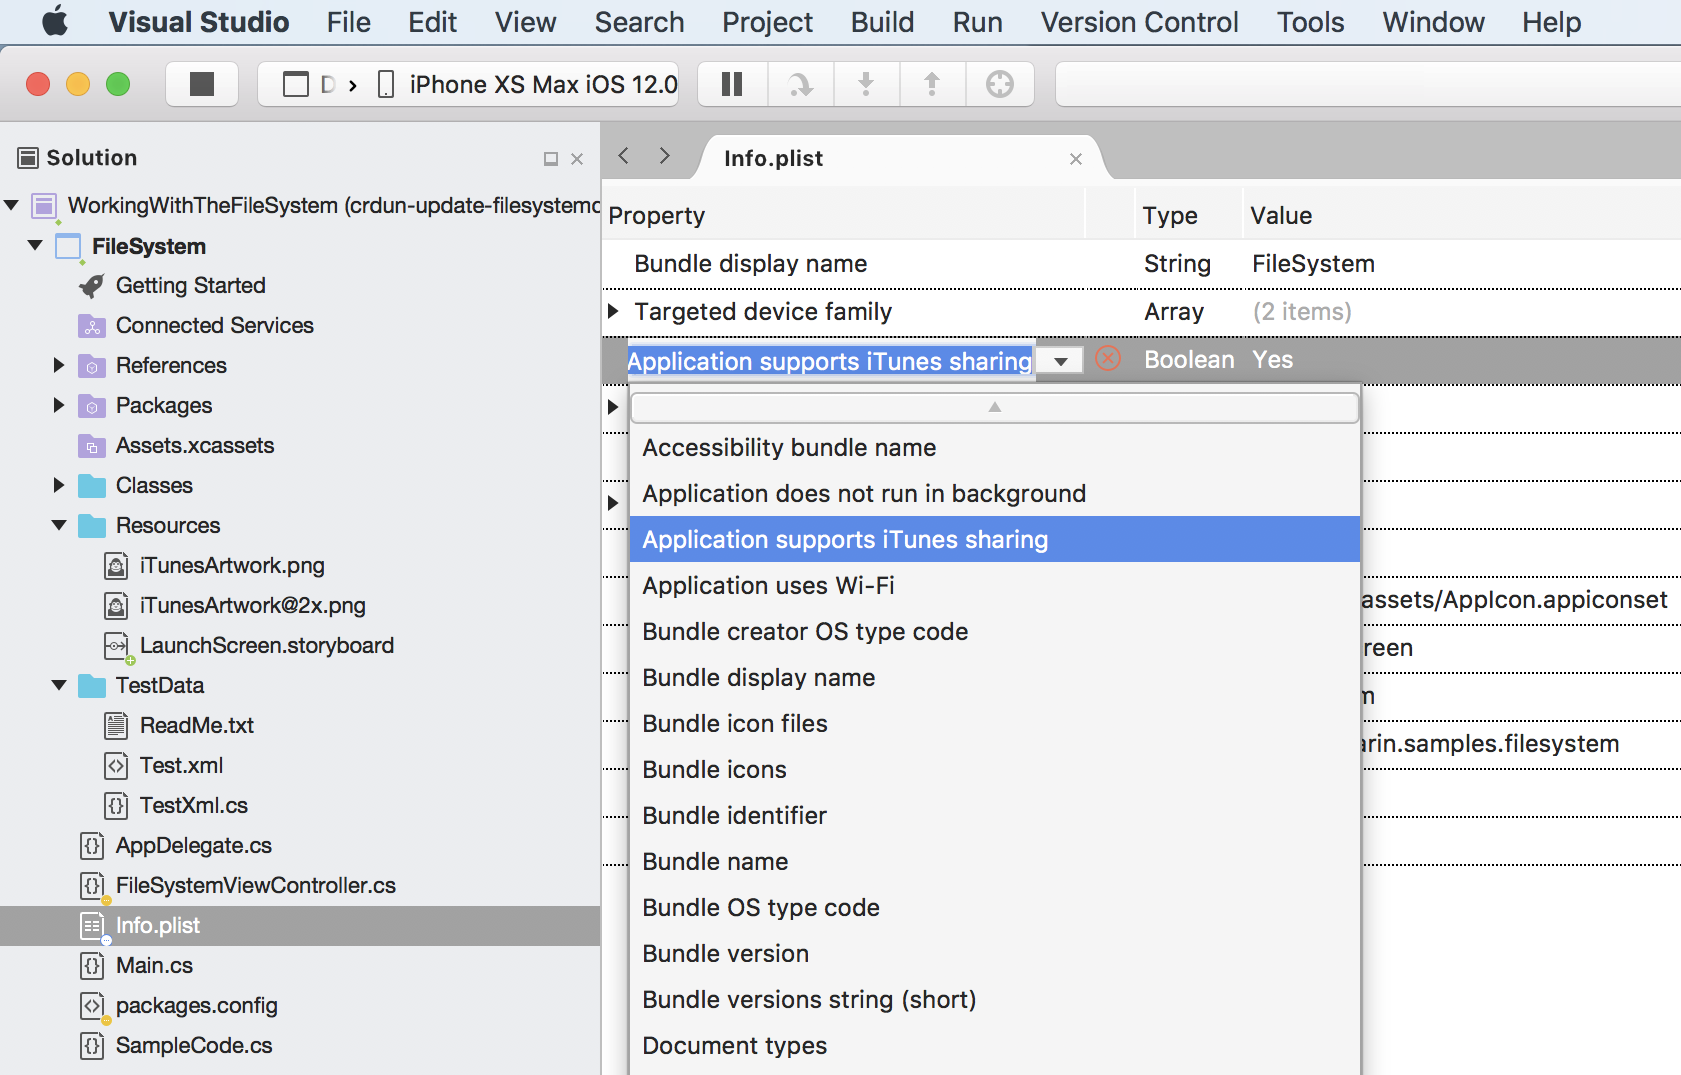This screenshot has height=1075, width=1681.
Task: Navigate forward with the right chevron
Action: pos(664,156)
